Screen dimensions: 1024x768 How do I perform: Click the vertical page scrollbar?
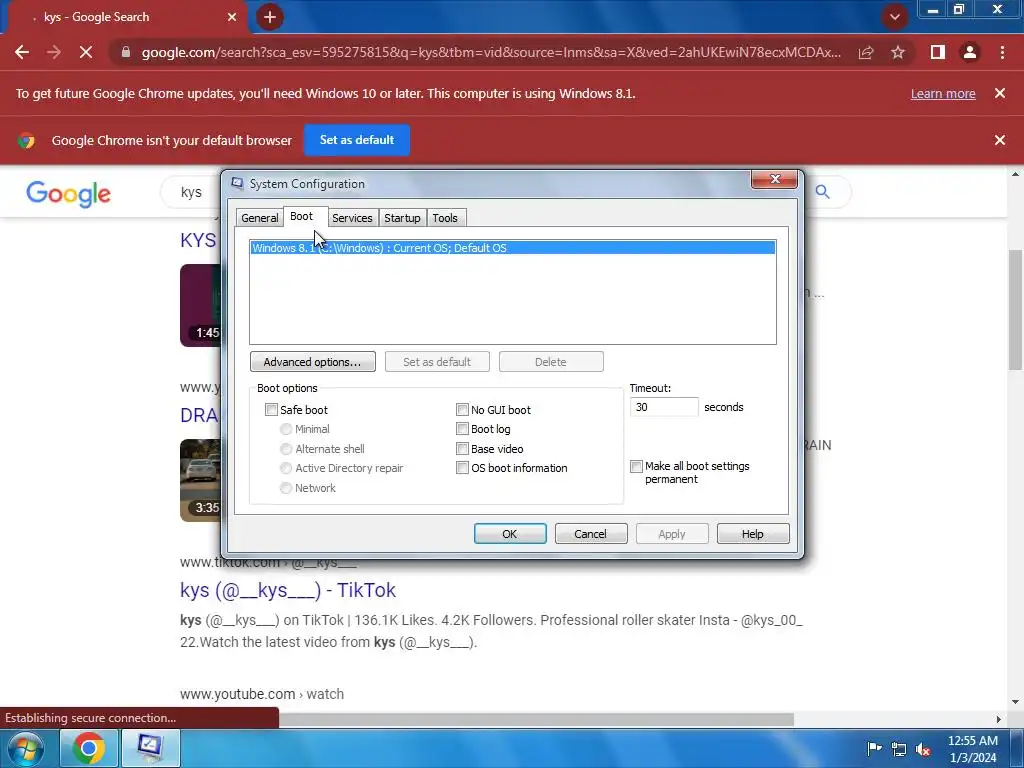click(x=1016, y=310)
